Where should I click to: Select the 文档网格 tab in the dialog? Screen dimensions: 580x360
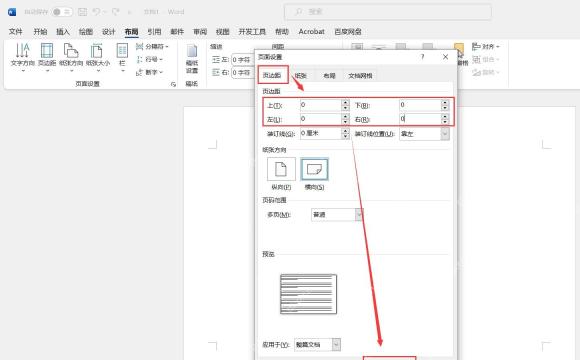(360, 75)
